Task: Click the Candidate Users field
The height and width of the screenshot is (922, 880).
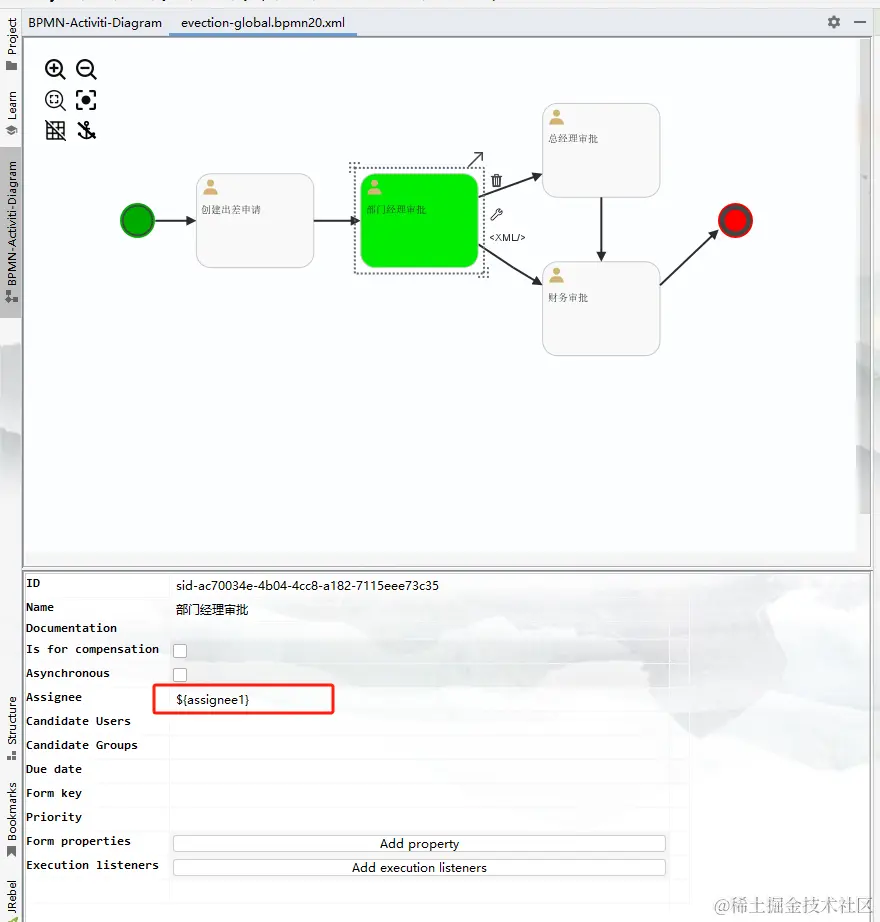Action: (419, 721)
